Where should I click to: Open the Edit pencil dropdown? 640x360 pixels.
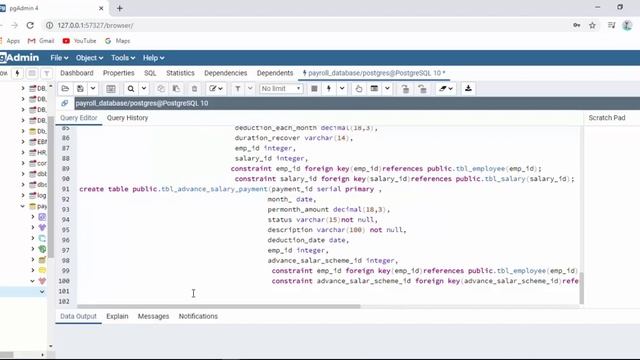(x=216, y=89)
